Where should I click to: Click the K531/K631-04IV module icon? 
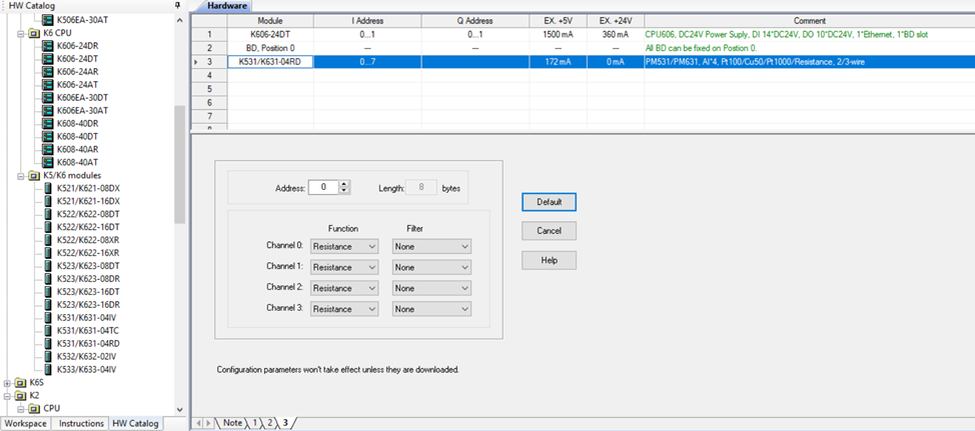48,318
